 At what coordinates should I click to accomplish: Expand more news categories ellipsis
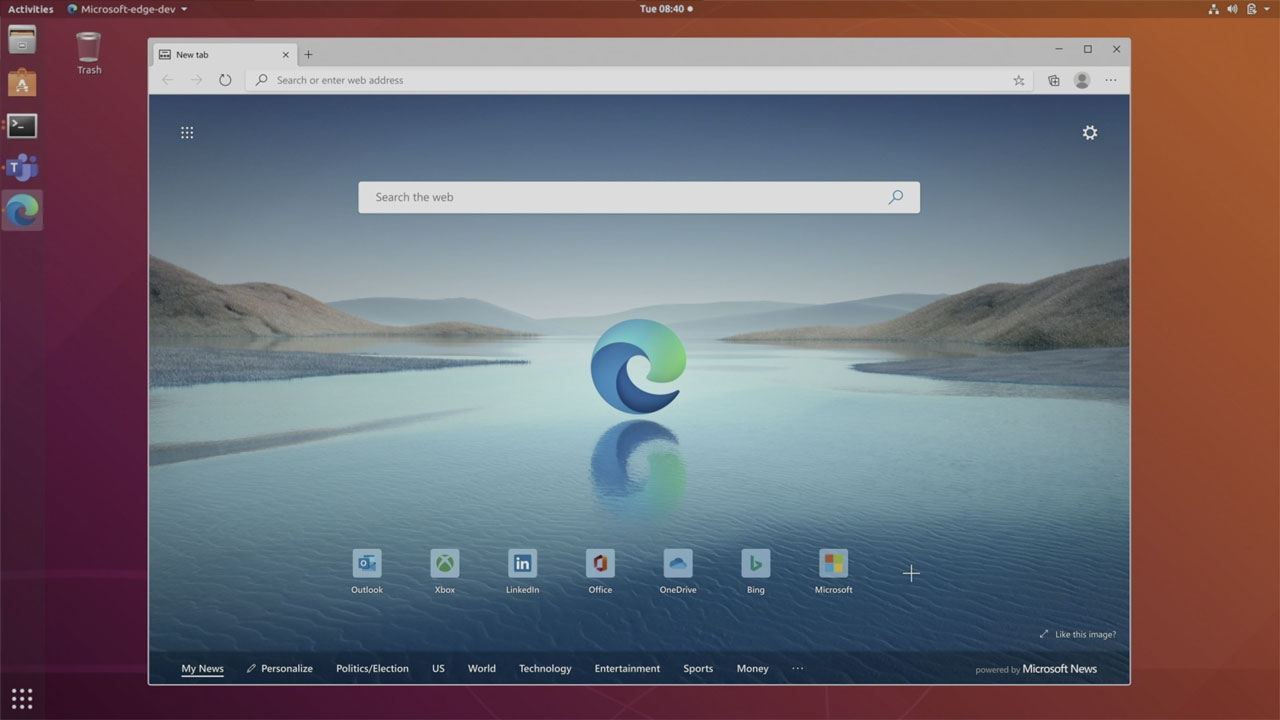797,668
